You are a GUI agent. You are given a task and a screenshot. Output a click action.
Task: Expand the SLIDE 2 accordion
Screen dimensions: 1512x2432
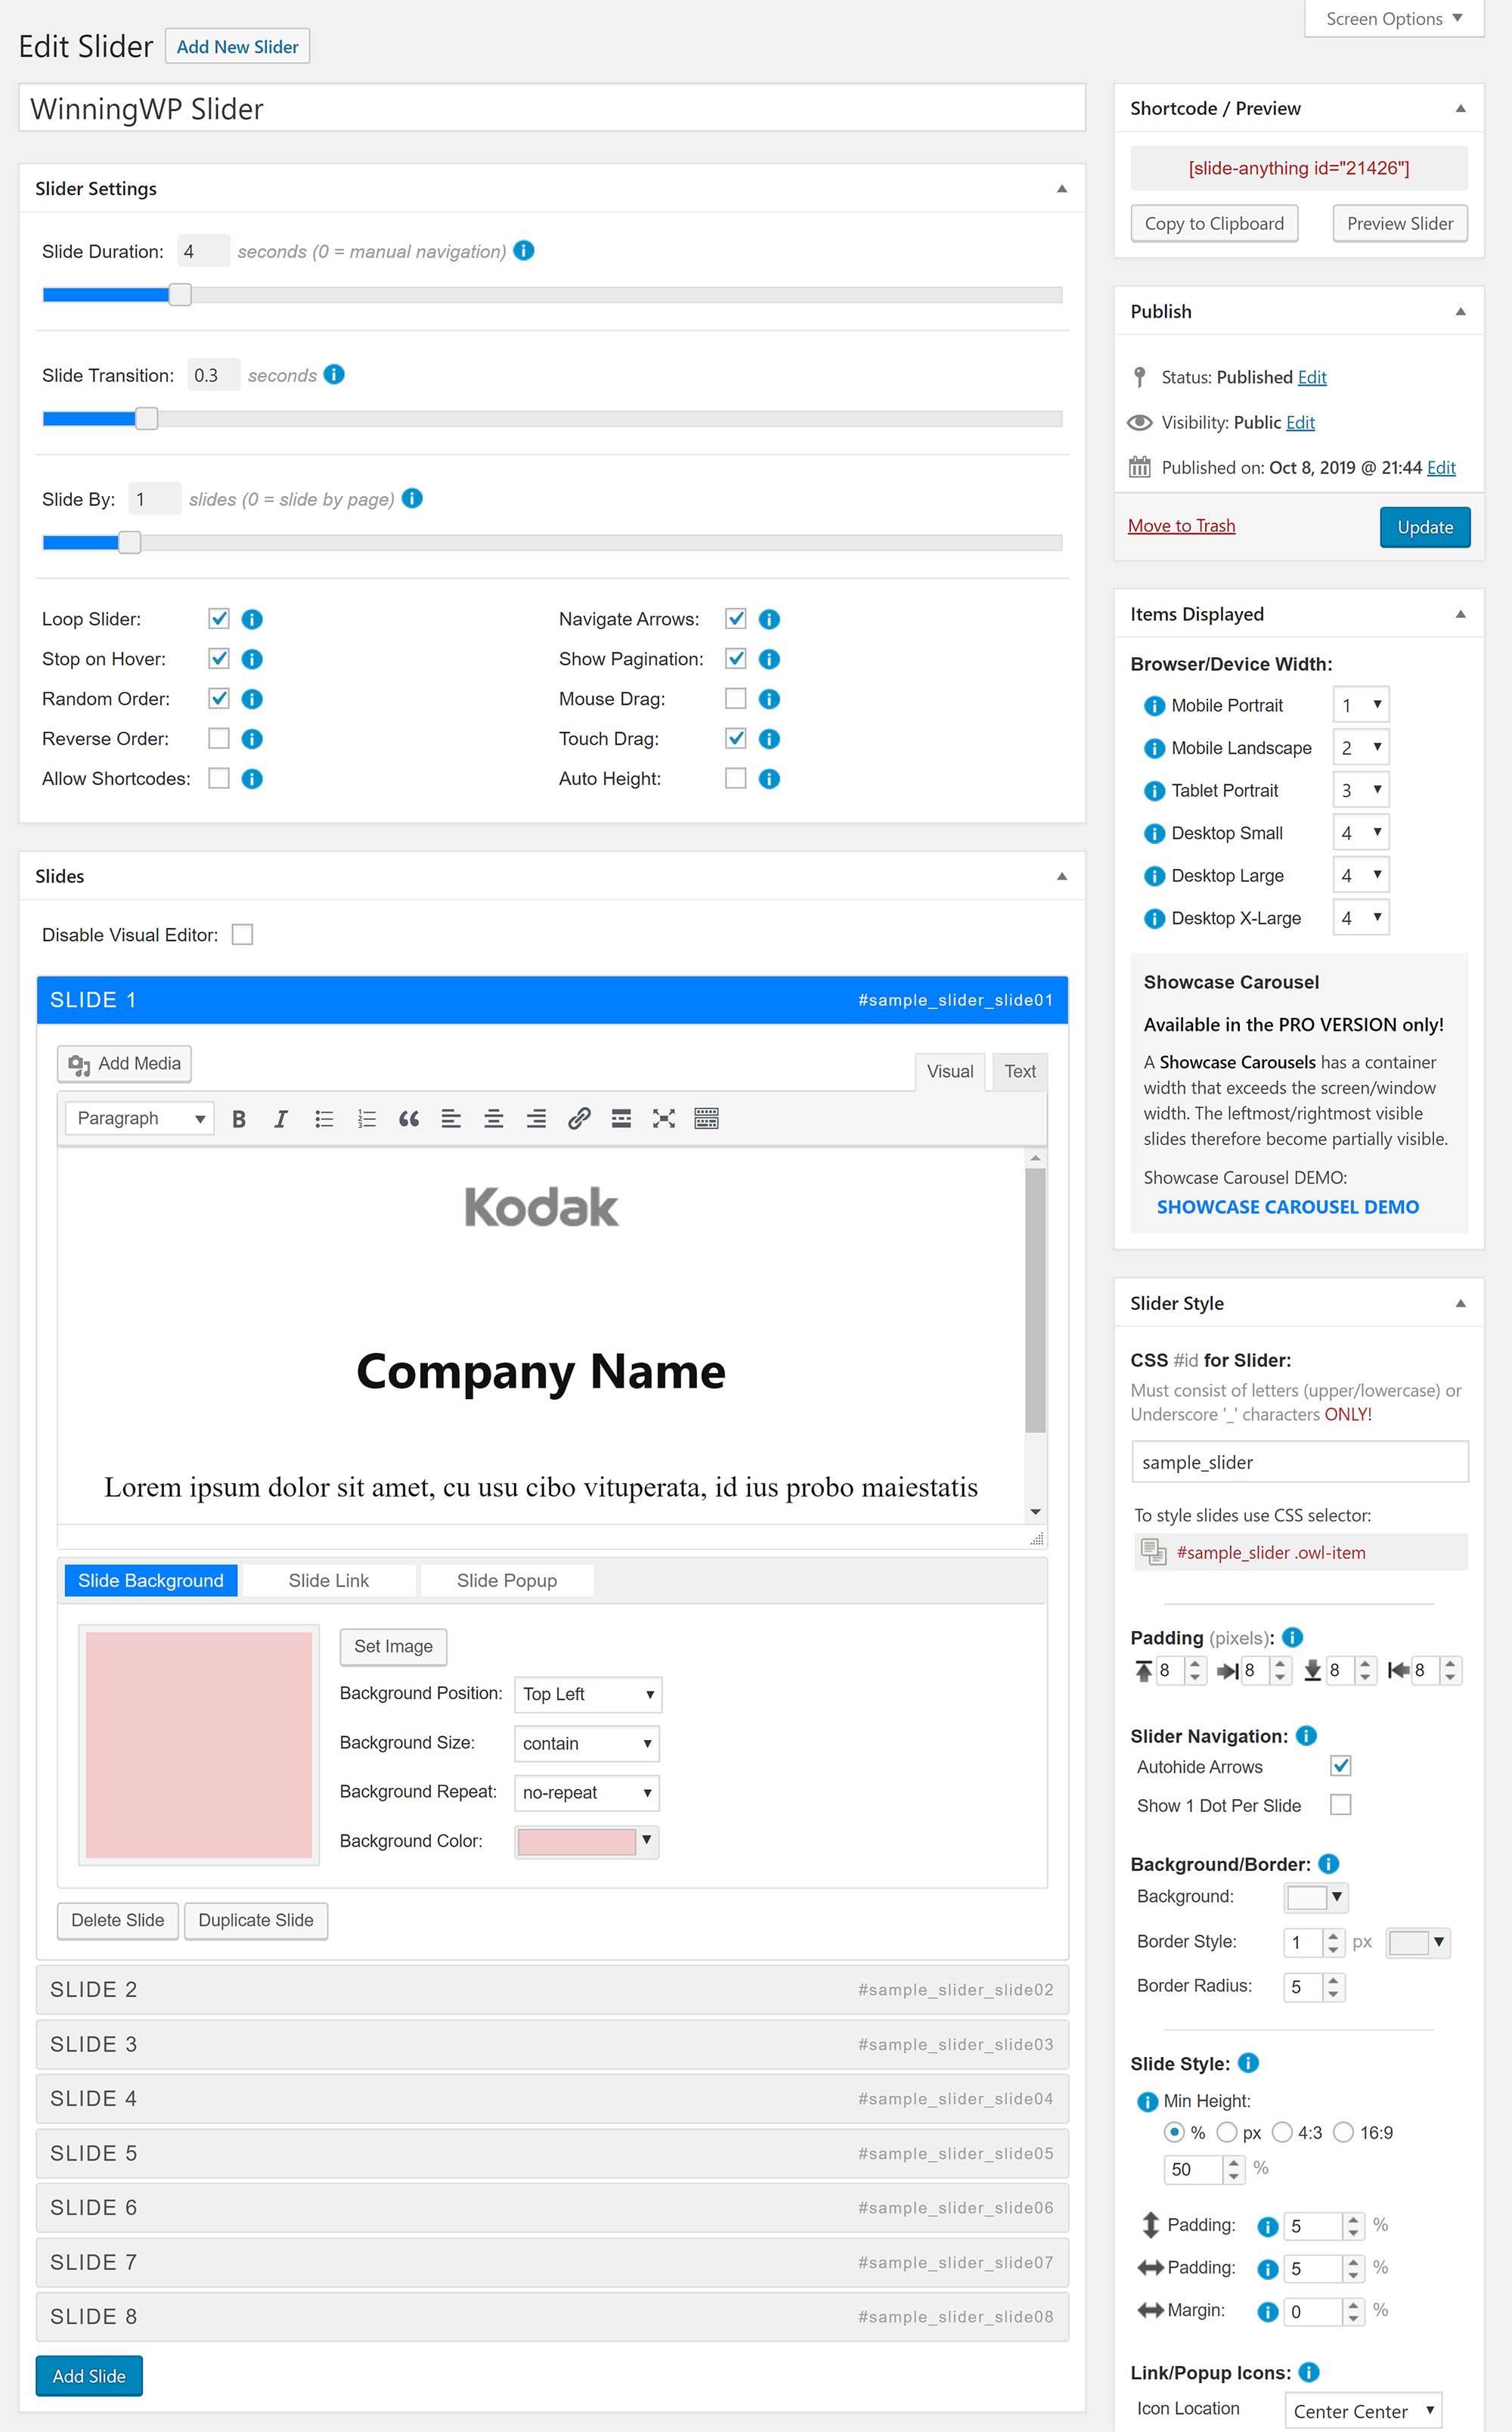point(552,1990)
